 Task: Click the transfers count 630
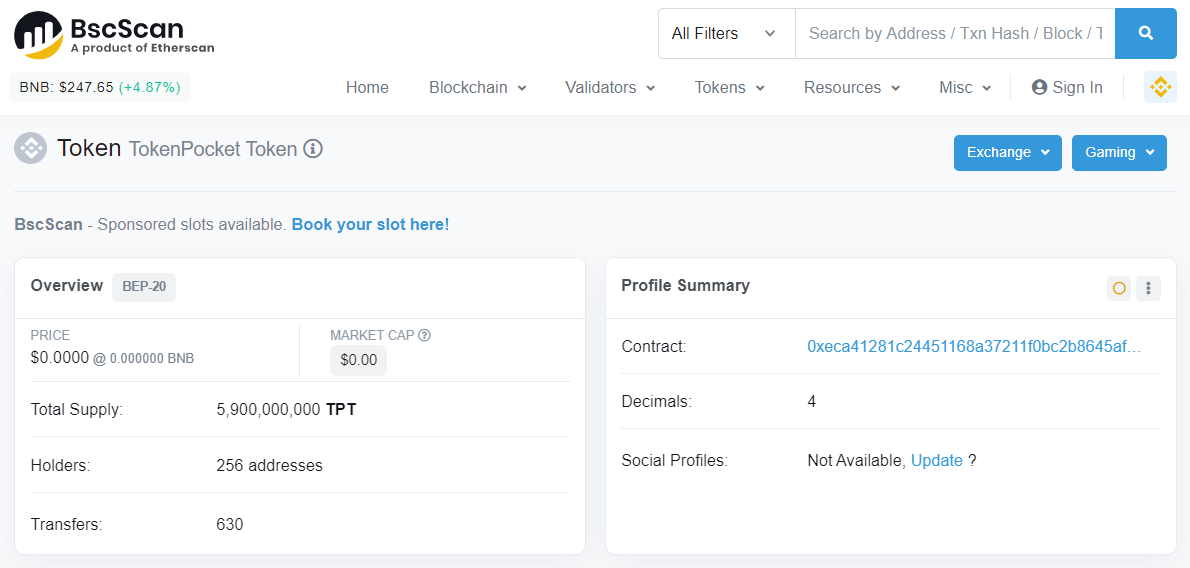229,524
